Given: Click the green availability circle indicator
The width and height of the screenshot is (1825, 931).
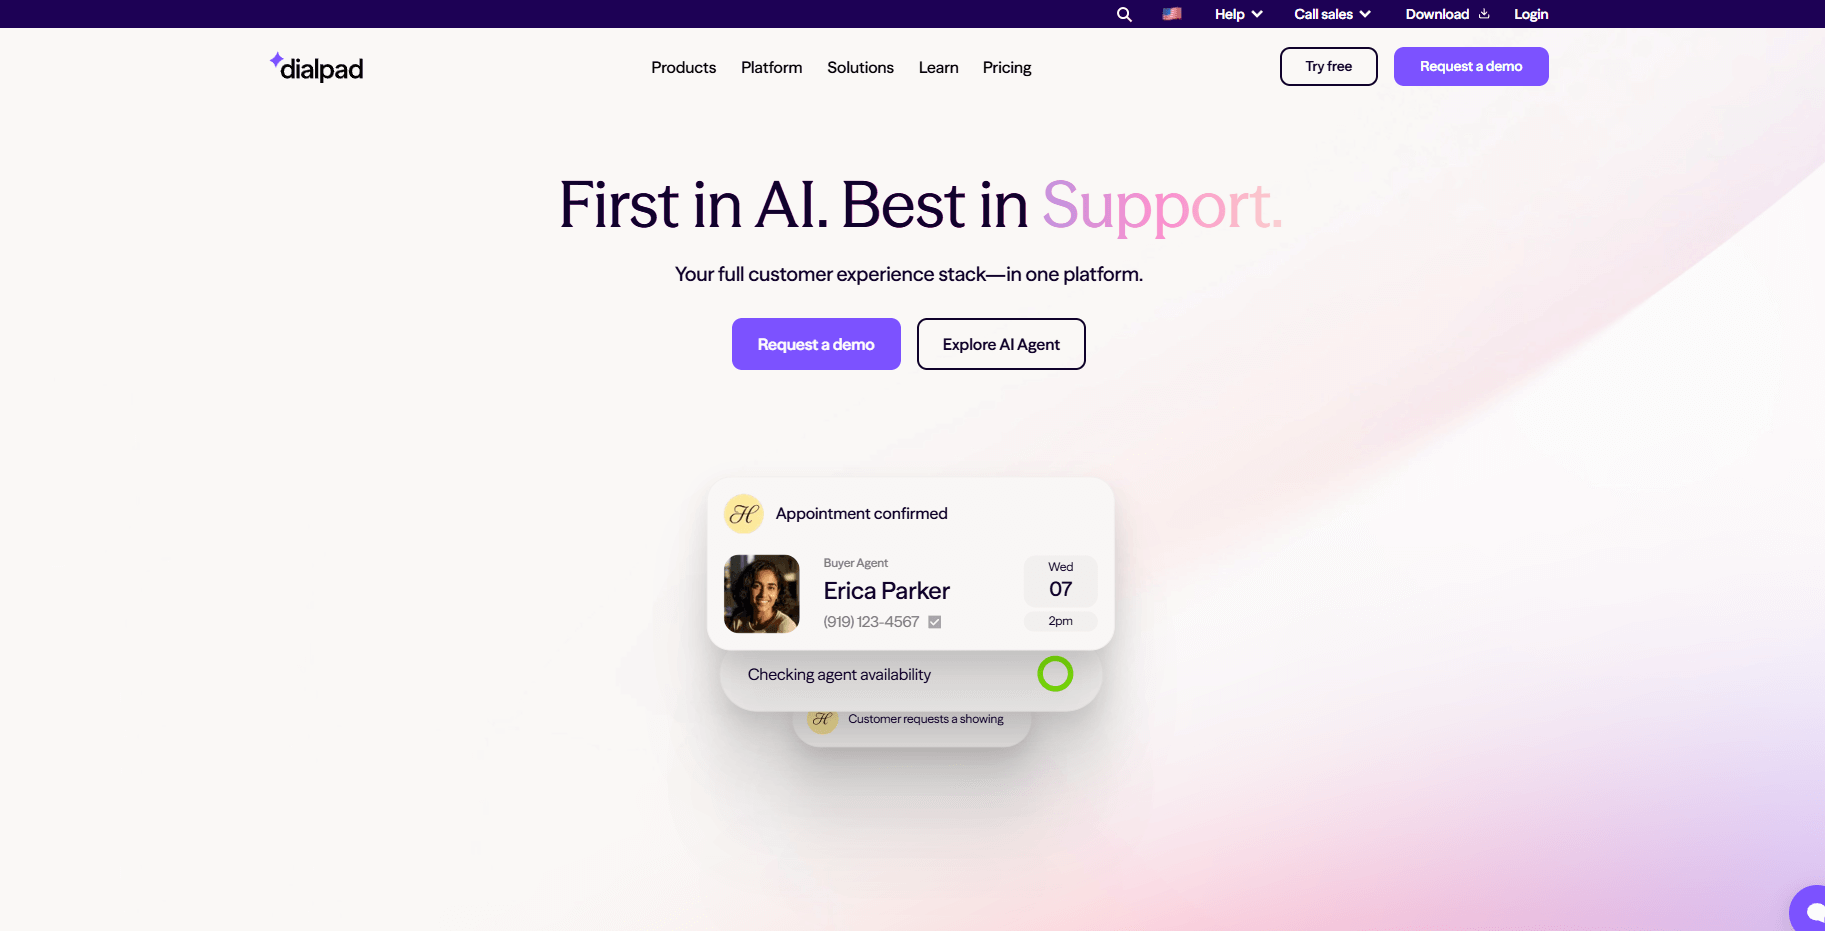Looking at the screenshot, I should [x=1055, y=674].
